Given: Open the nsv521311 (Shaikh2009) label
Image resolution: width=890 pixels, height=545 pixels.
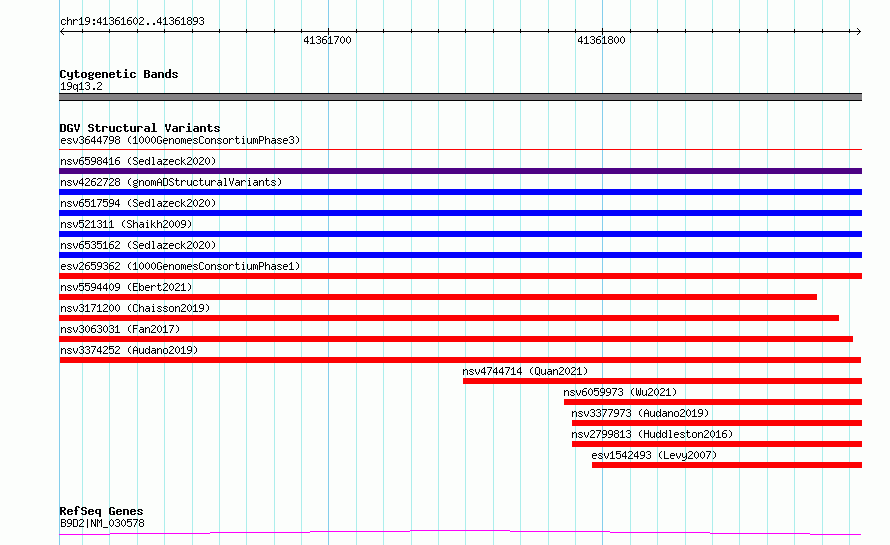Looking at the screenshot, I should (x=126, y=224).
